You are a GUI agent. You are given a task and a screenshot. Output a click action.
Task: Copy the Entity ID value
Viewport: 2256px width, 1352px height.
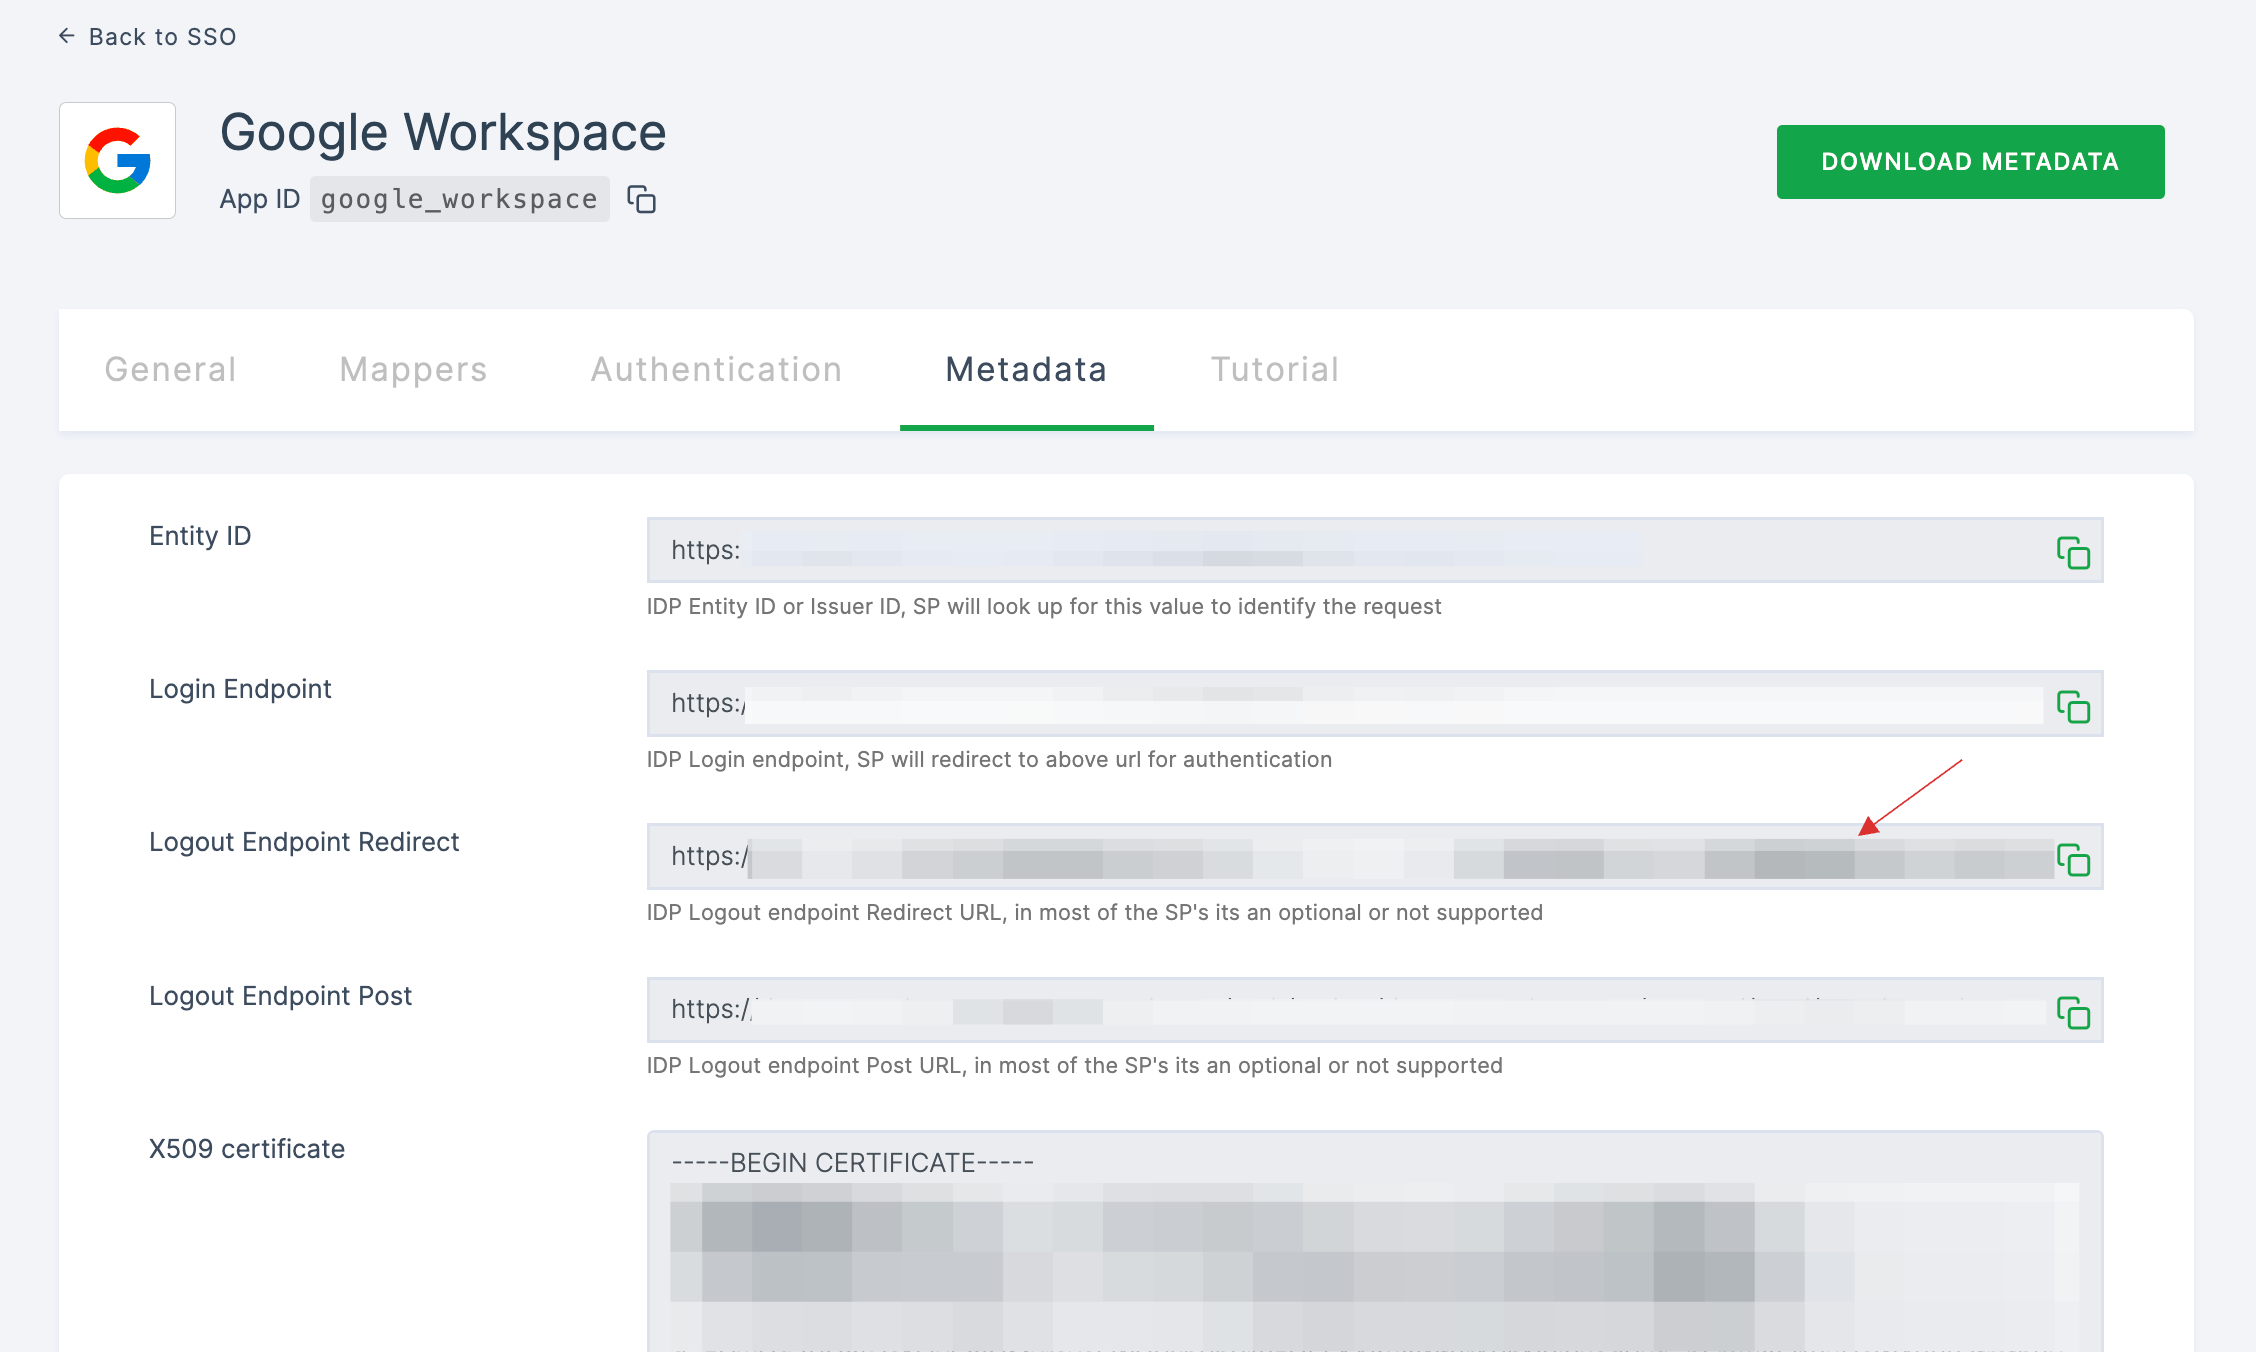point(2073,552)
